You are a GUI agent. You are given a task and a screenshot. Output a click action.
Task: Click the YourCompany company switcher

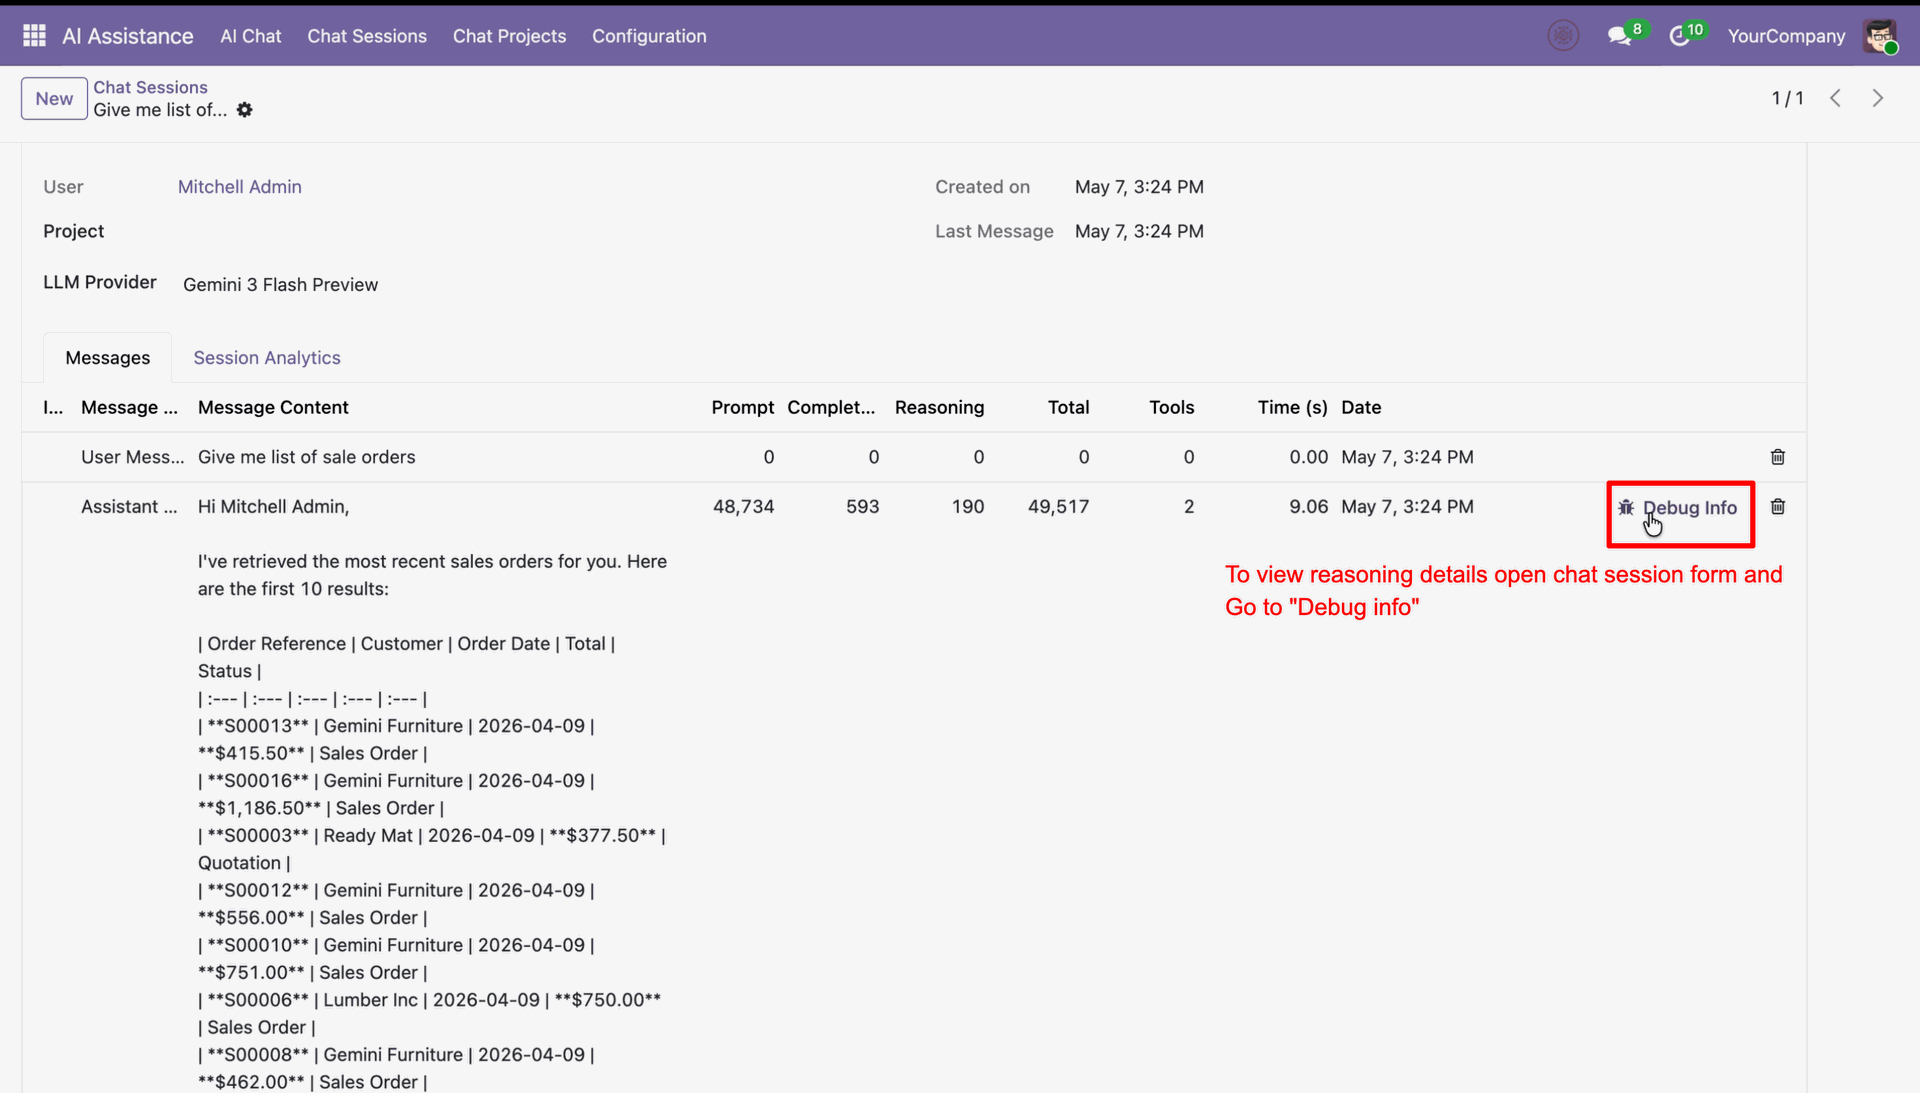(1786, 36)
